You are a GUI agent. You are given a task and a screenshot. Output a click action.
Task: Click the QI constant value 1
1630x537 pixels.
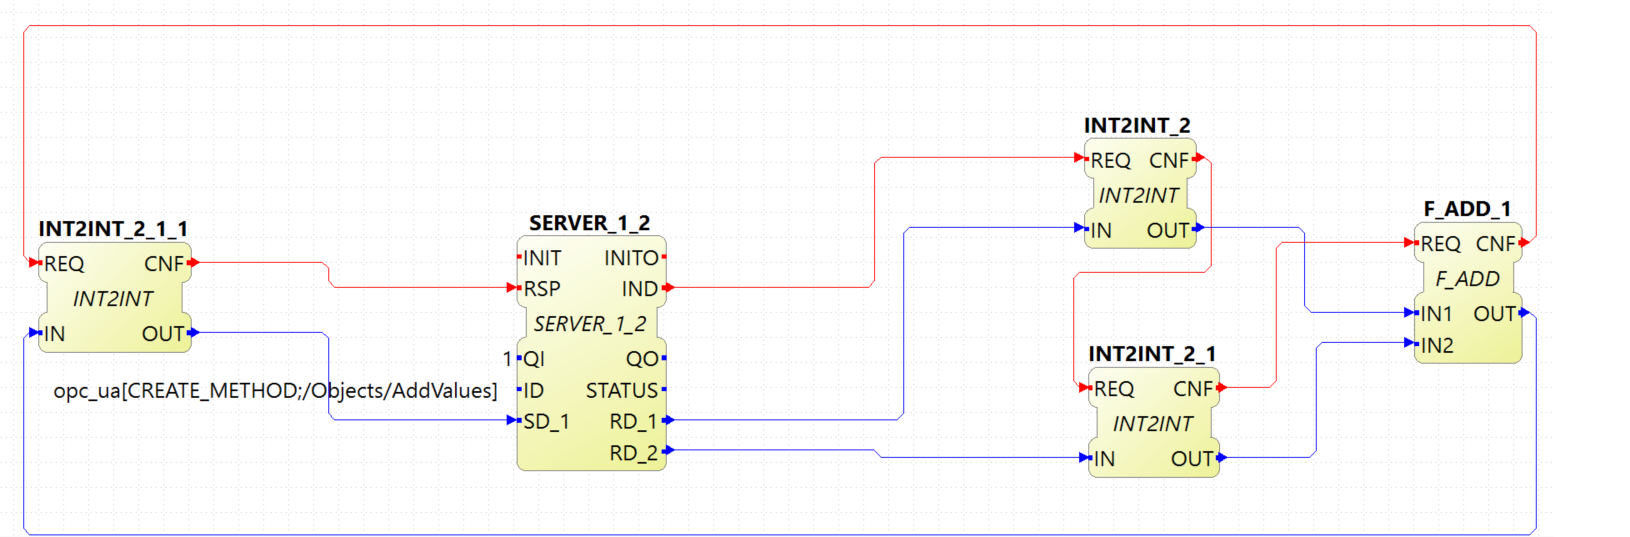507,359
